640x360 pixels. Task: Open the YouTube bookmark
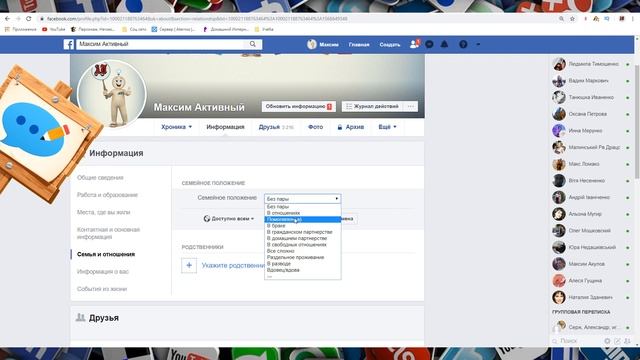53,29
